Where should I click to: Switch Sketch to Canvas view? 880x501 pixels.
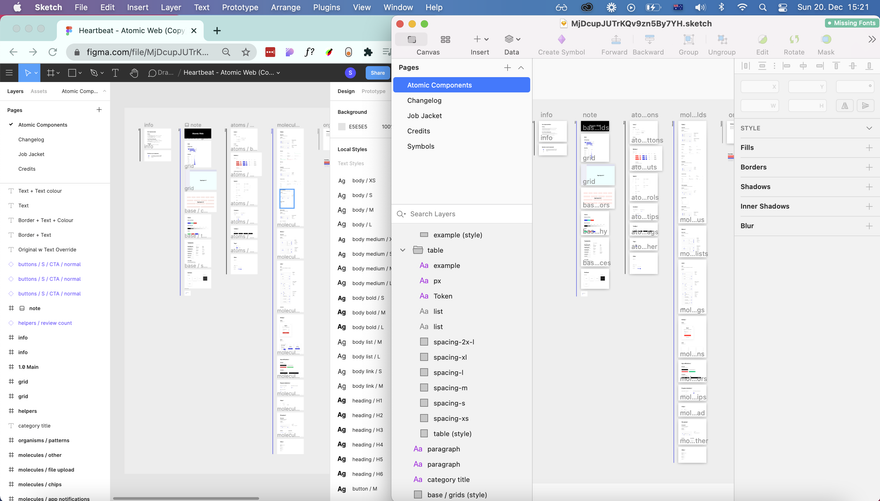[x=411, y=39]
